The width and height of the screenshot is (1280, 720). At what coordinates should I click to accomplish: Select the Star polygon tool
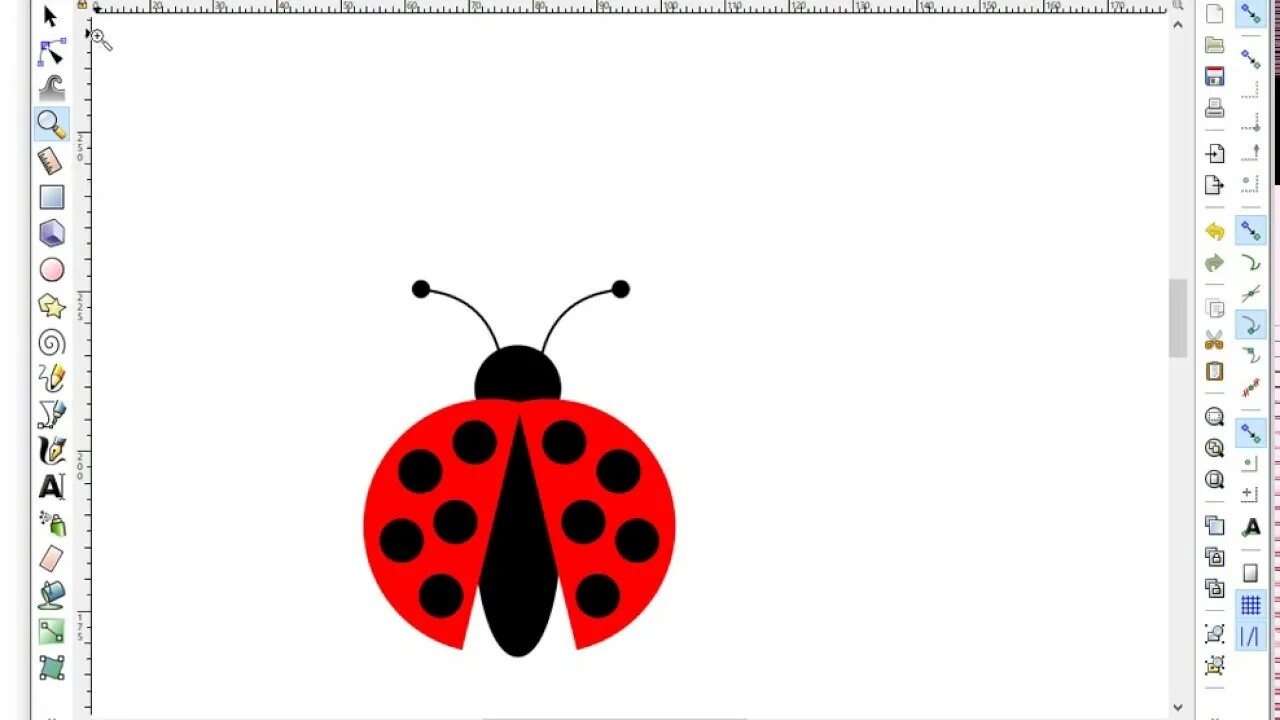click(51, 306)
